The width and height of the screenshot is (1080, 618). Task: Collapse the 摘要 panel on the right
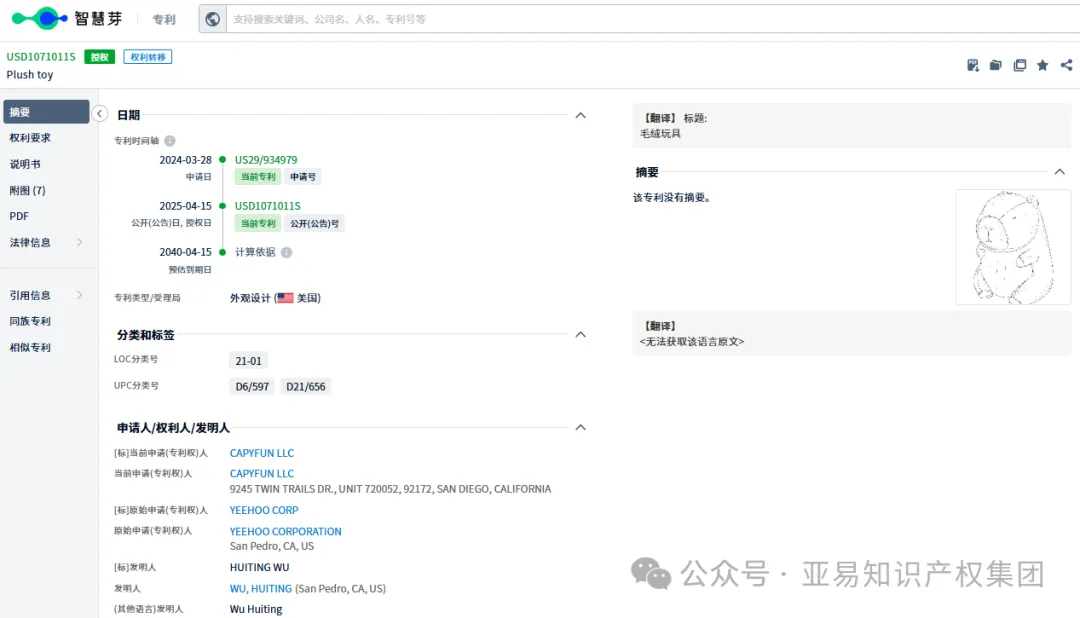pos(1059,172)
